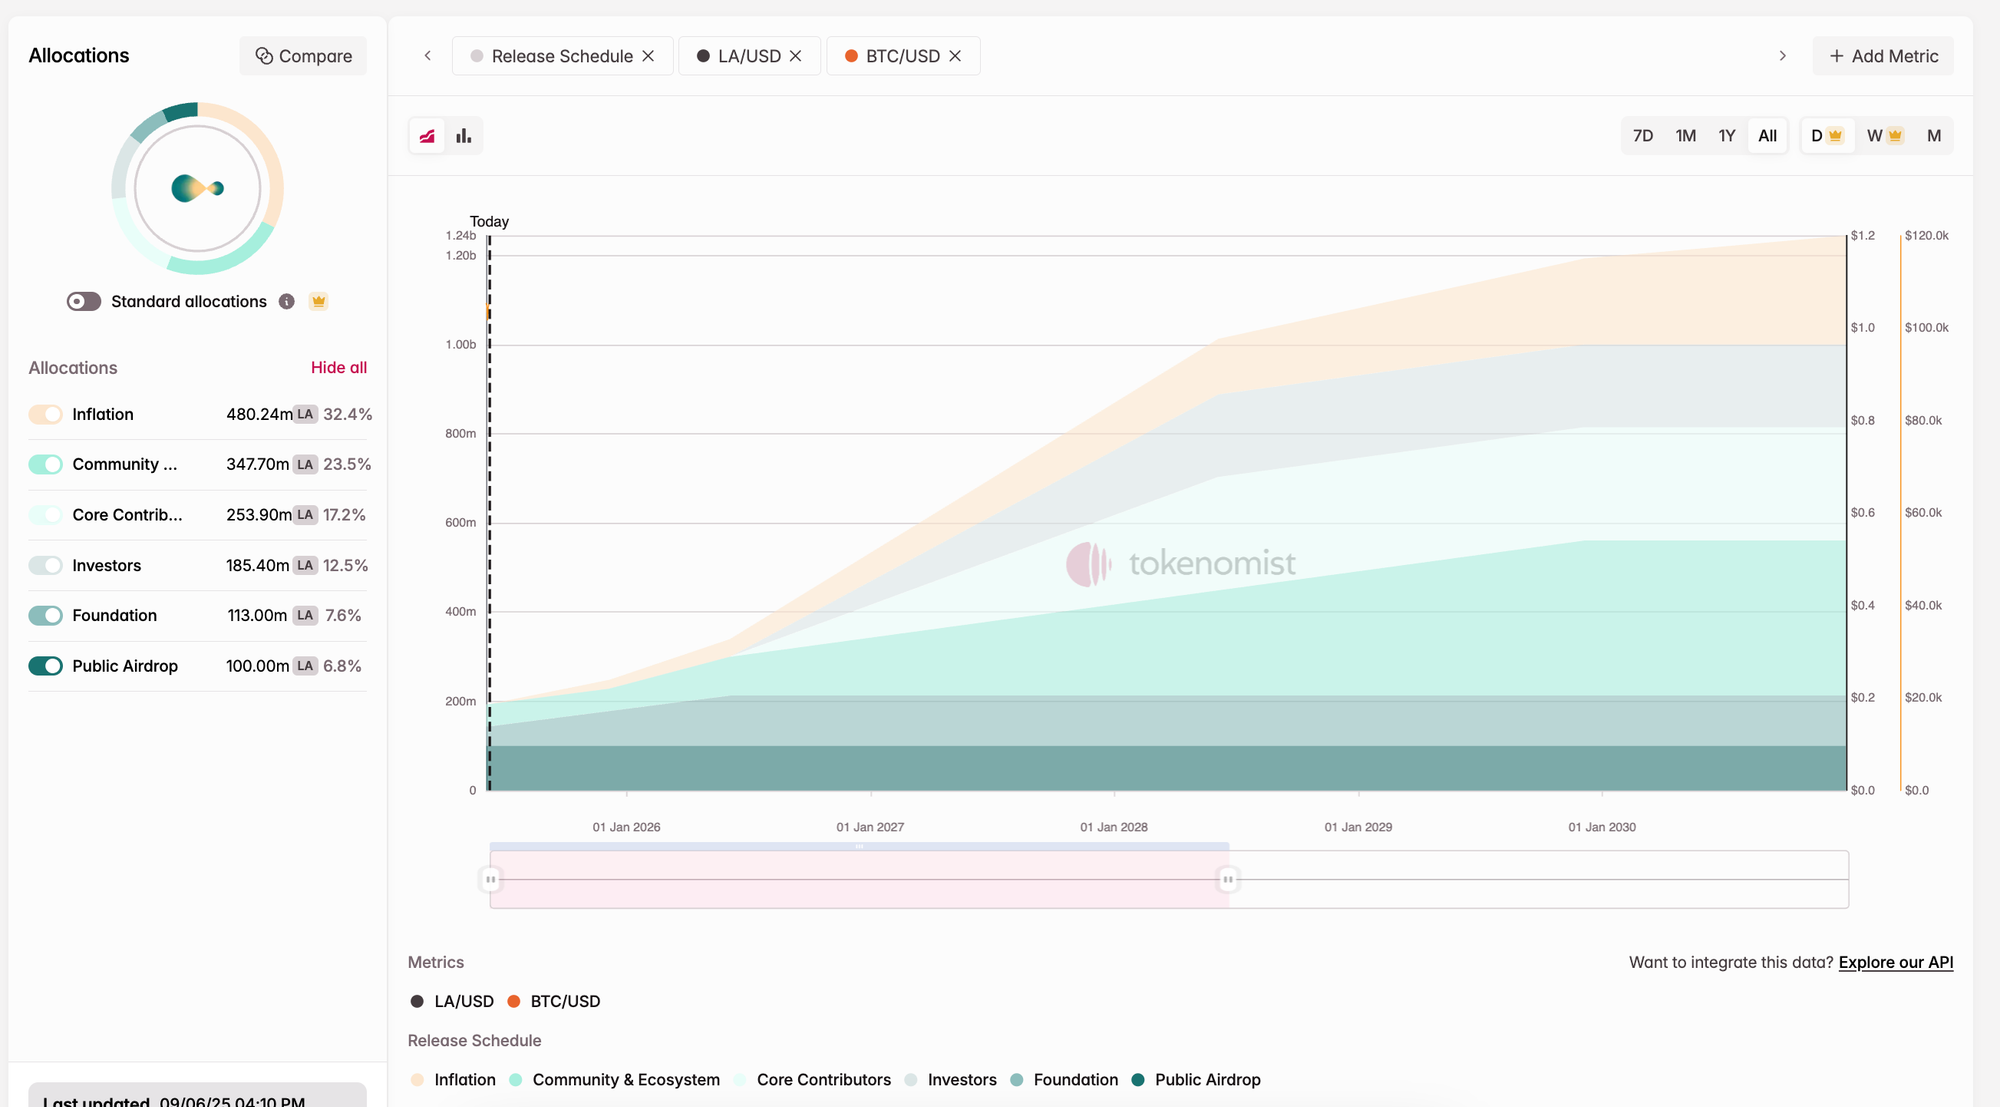Click the Standard allocations info icon
This screenshot has width=2000, height=1107.
point(287,302)
